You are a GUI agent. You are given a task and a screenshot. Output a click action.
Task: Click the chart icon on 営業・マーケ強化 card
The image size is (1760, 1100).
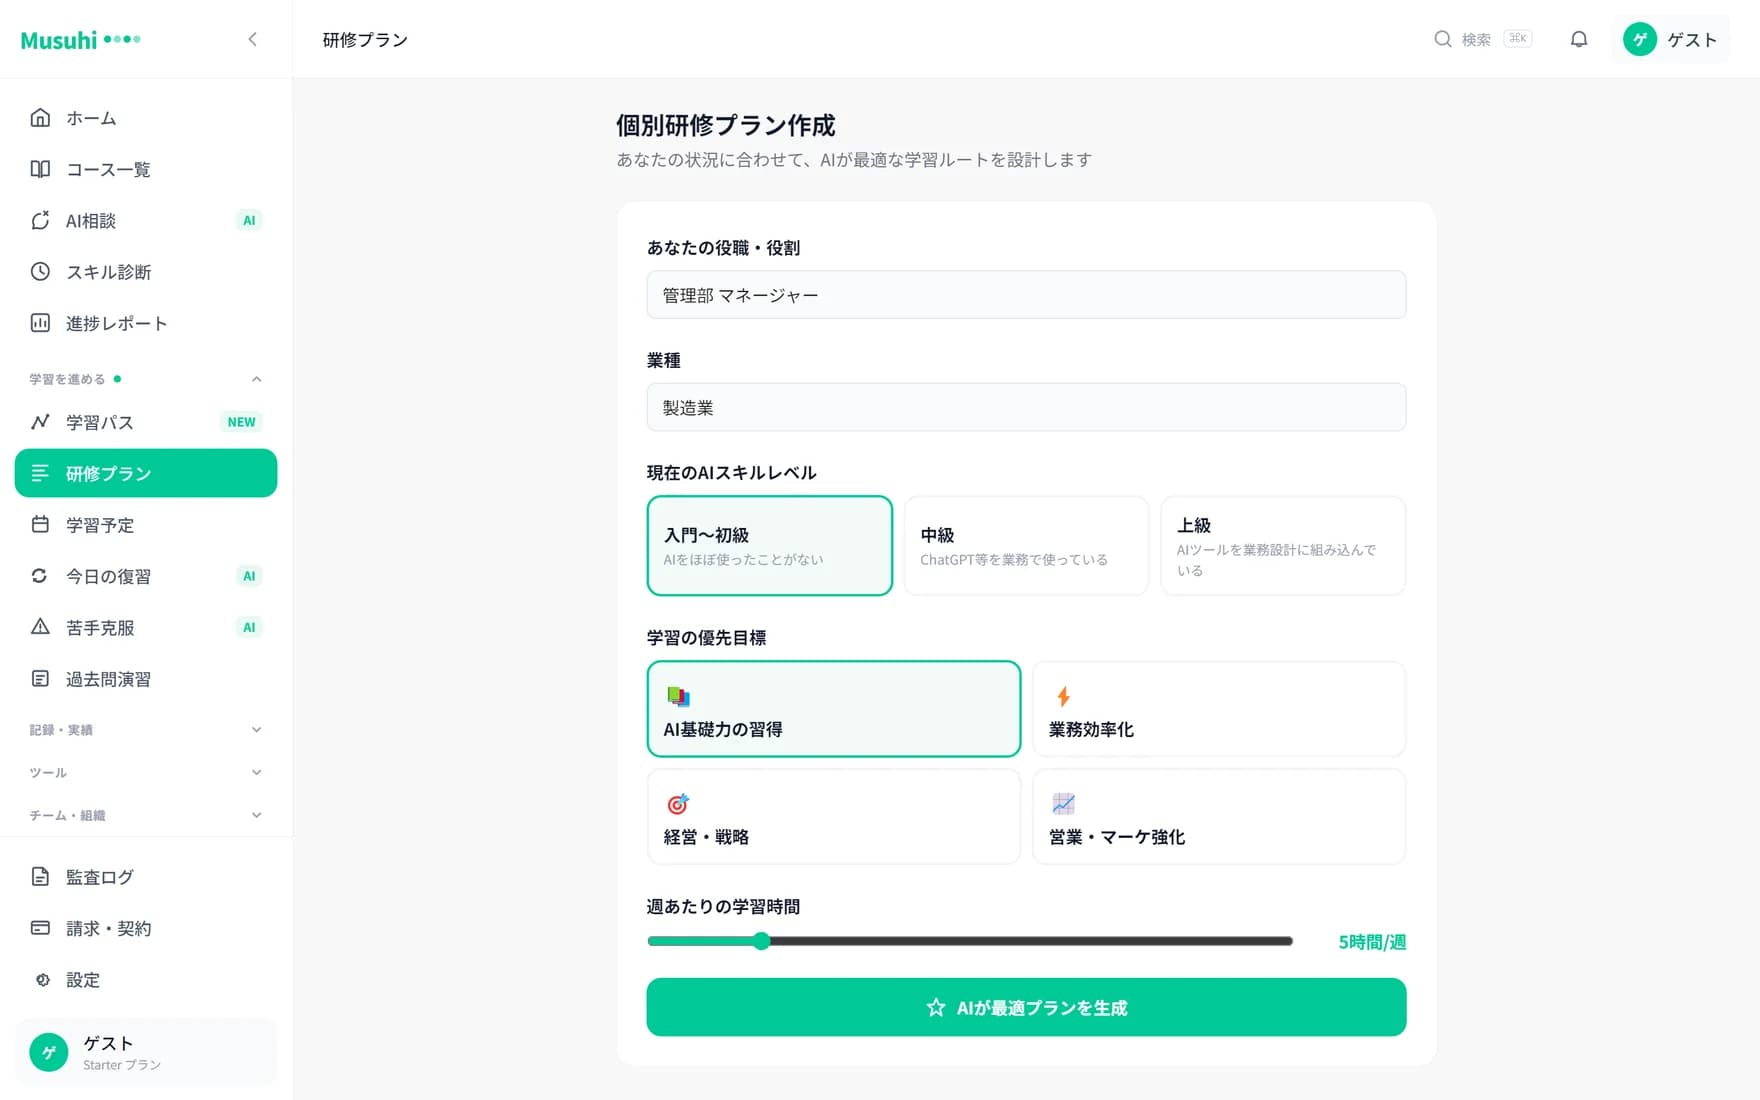coord(1063,804)
